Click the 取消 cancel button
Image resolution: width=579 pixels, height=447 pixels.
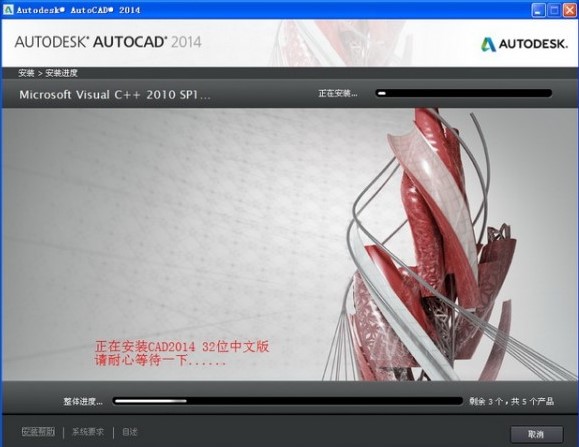tap(537, 434)
